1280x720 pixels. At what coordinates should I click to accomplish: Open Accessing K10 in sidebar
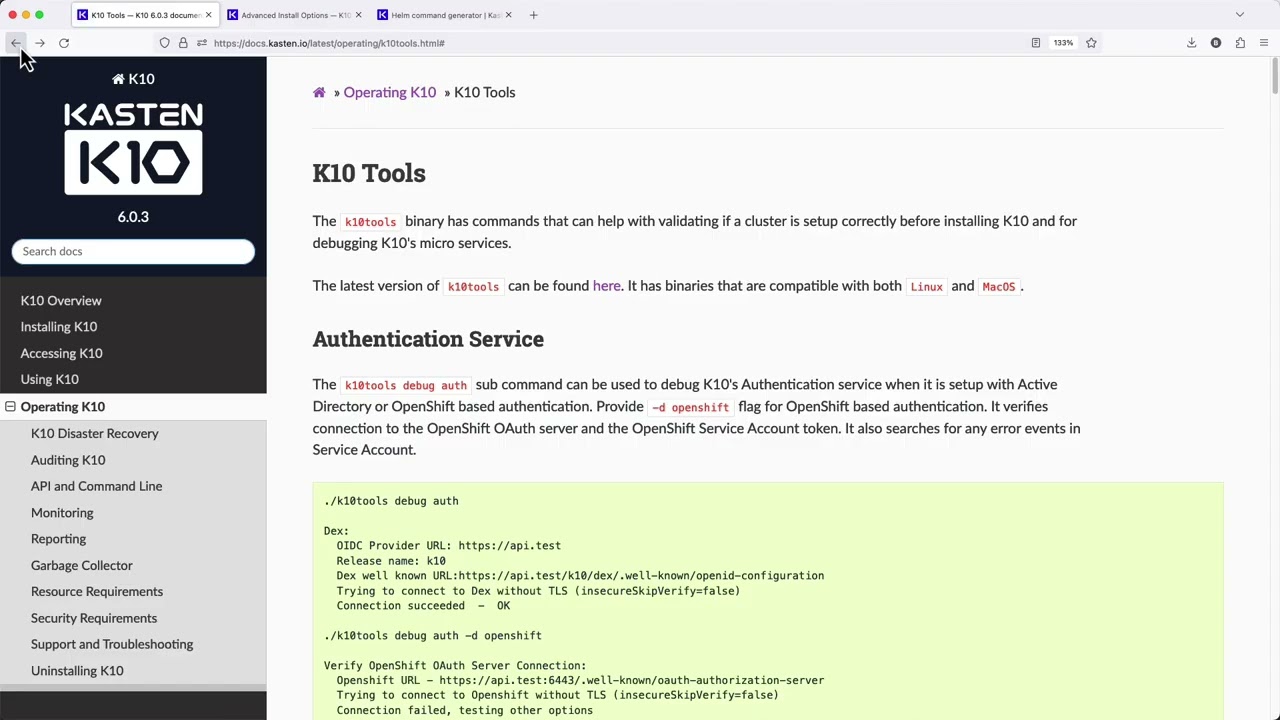[x=61, y=353]
